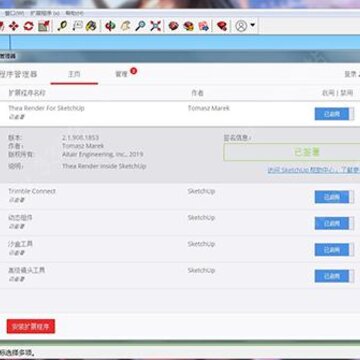Disable the 动态组件 extension toggle
This screenshot has width=360, height=360.
pyautogui.click(x=334, y=223)
